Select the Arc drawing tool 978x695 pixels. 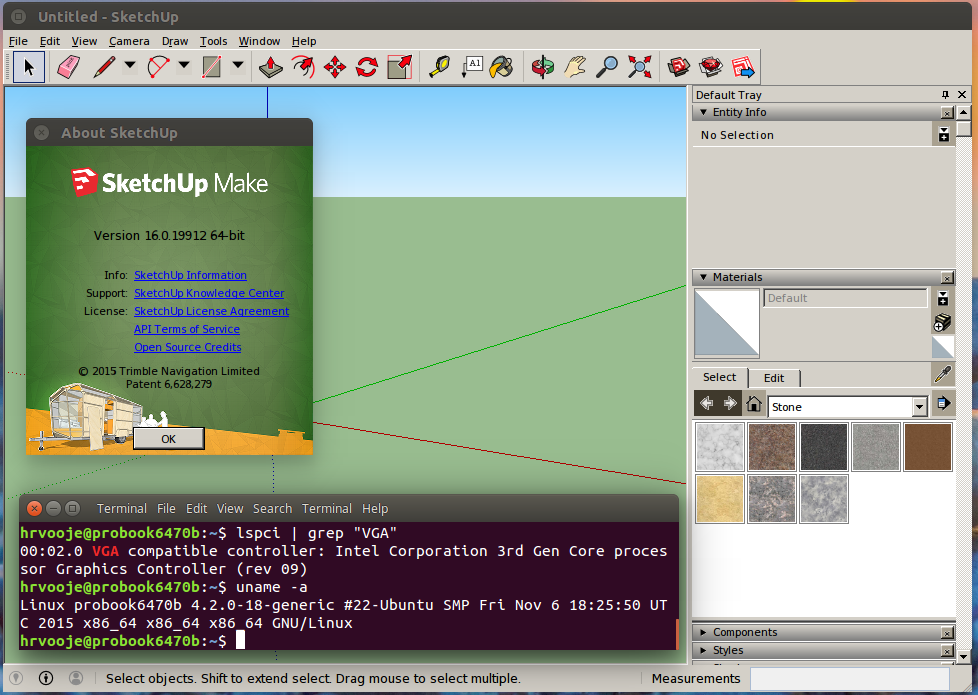(x=158, y=67)
